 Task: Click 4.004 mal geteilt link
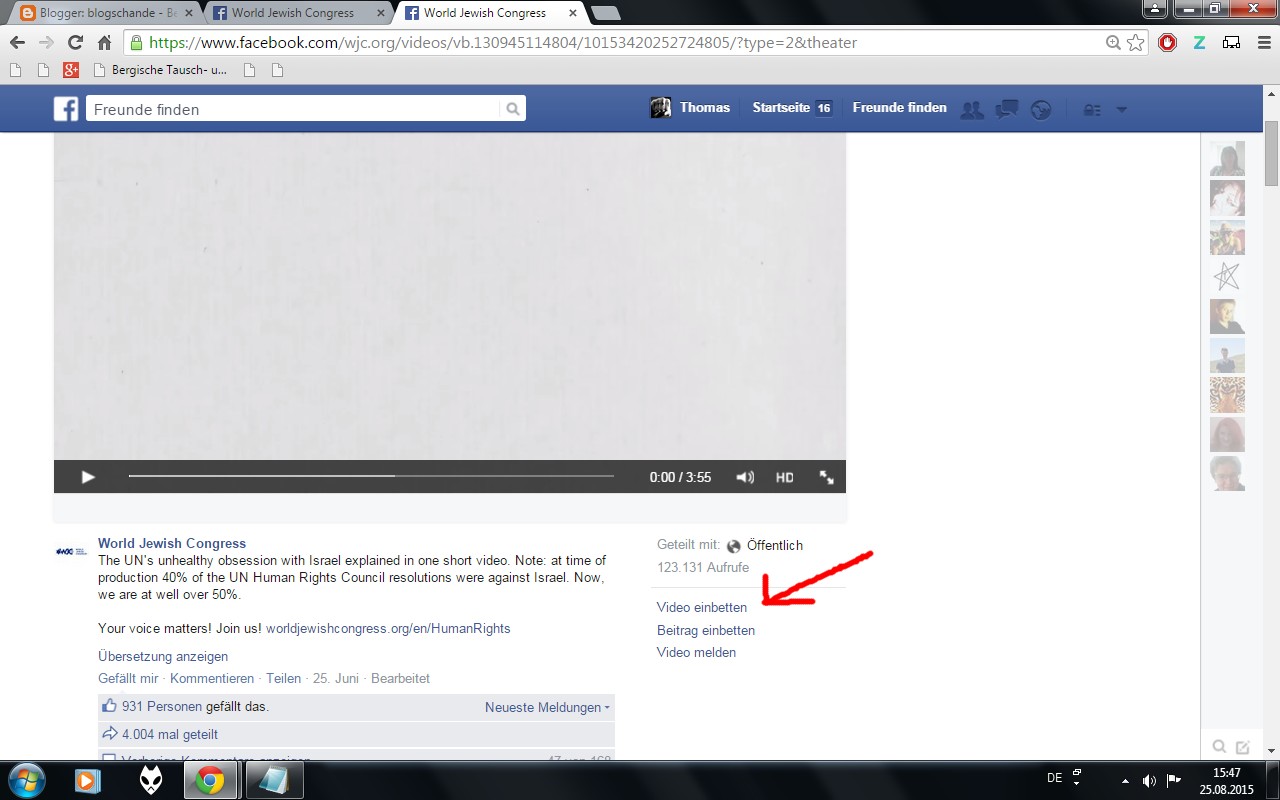pos(170,734)
